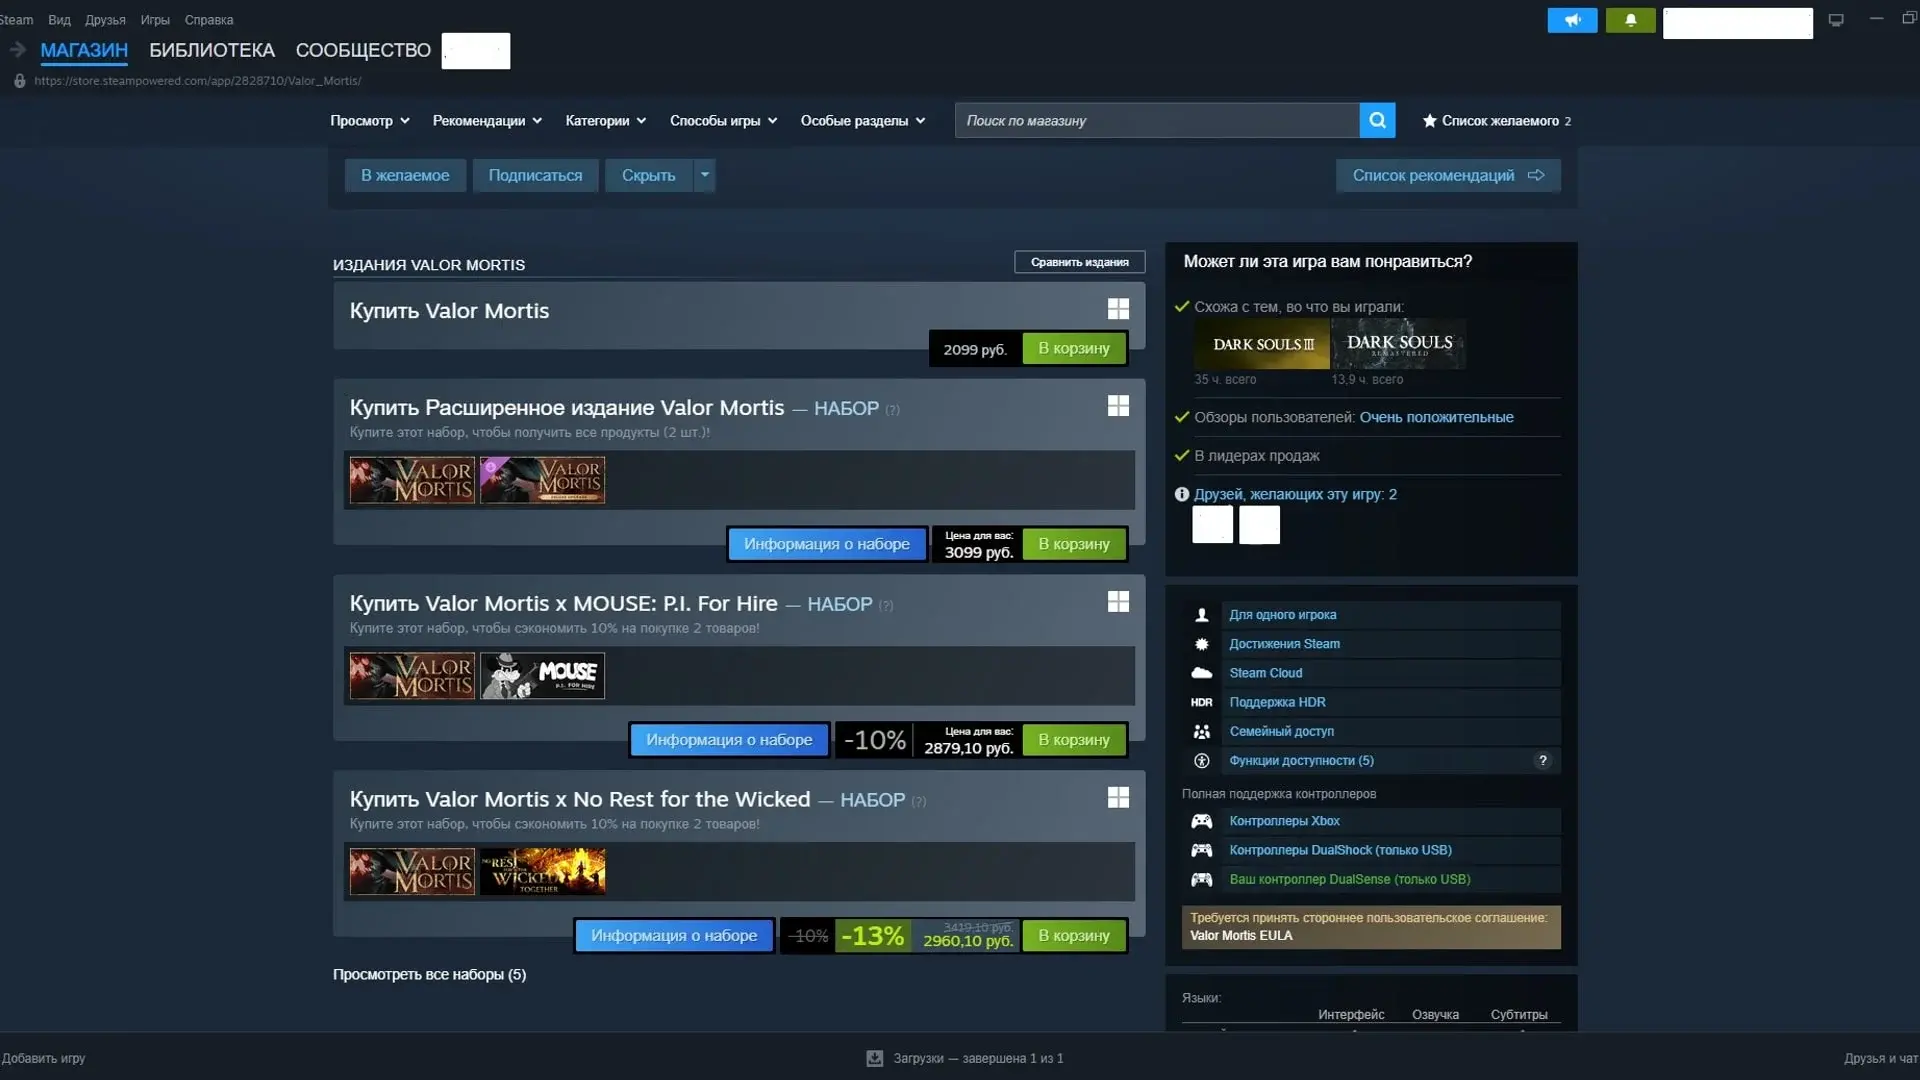The width and height of the screenshot is (1920, 1080).
Task: Switch to the СООБЩЕСТВО tab
Action: coord(363,50)
